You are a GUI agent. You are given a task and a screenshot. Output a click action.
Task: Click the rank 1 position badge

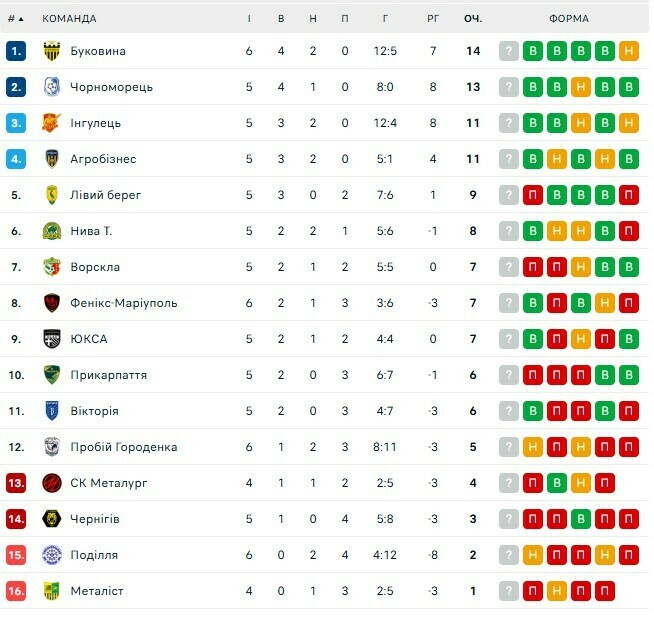pos(15,51)
